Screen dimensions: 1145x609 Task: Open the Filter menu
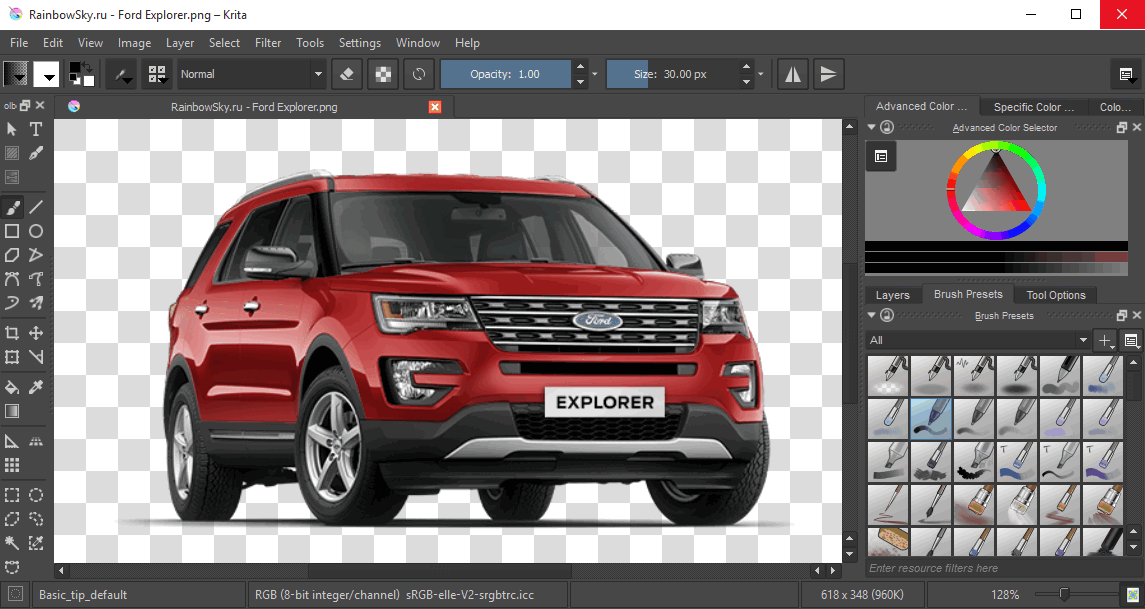click(268, 42)
